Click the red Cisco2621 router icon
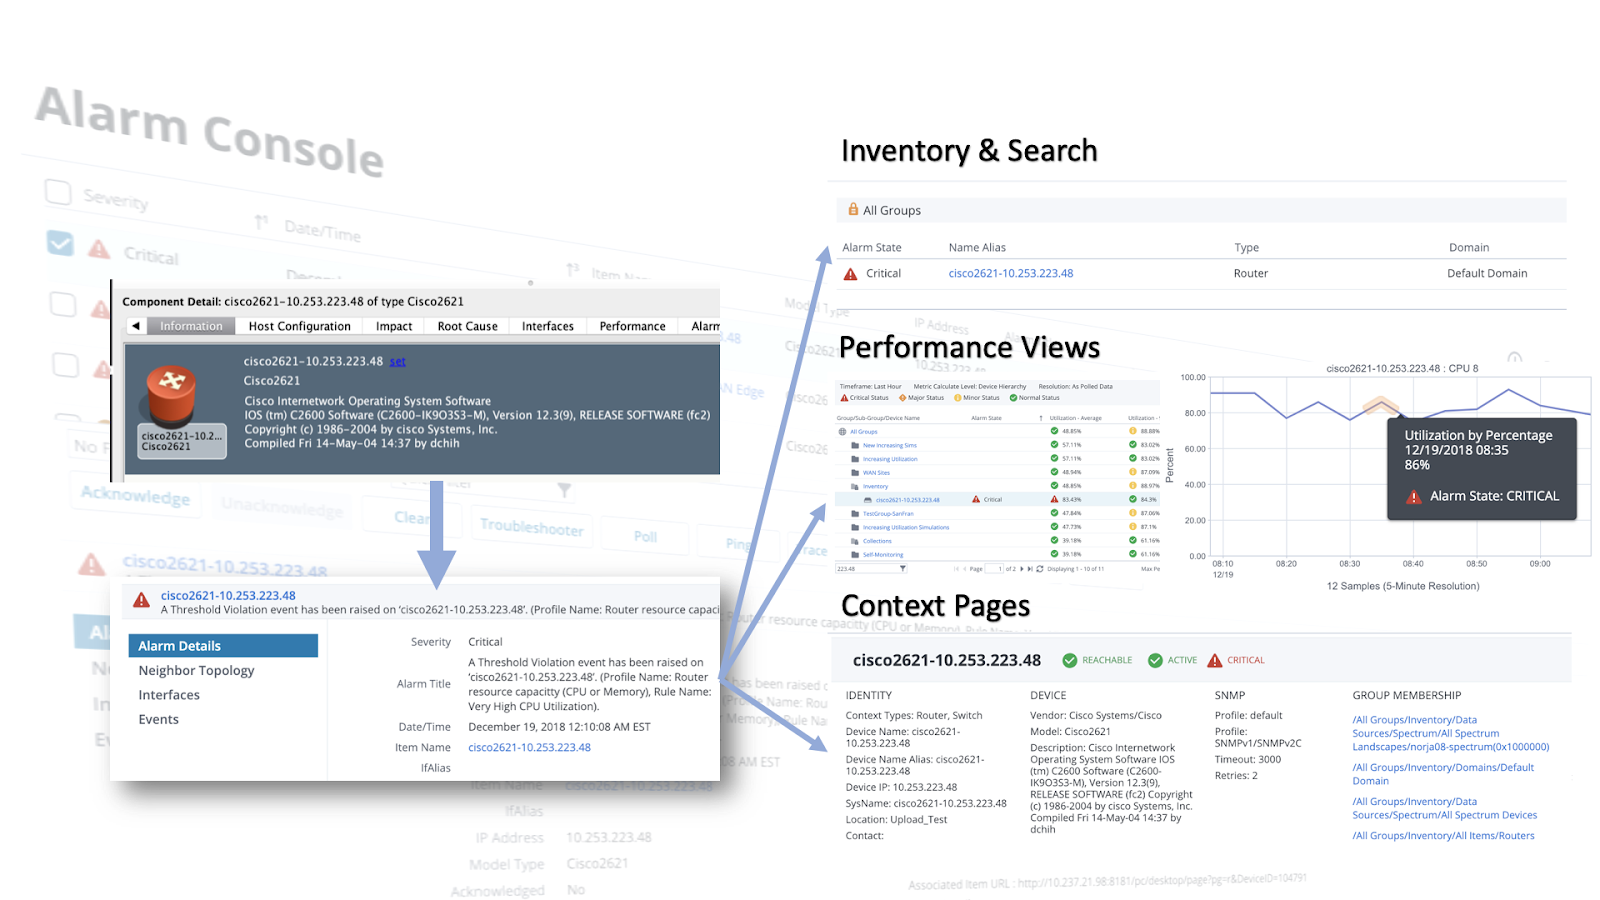Screen dimensions: 1600x900 (171, 396)
